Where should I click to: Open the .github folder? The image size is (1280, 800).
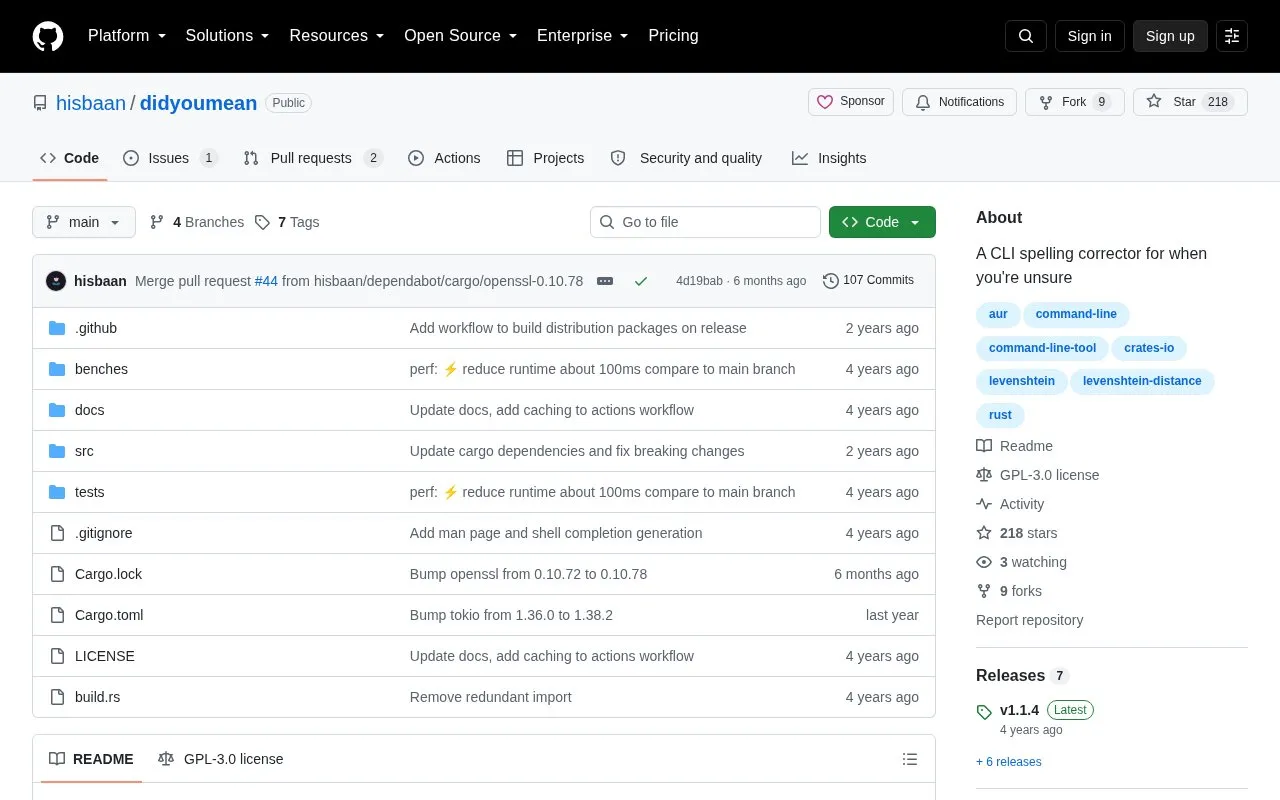(x=96, y=328)
